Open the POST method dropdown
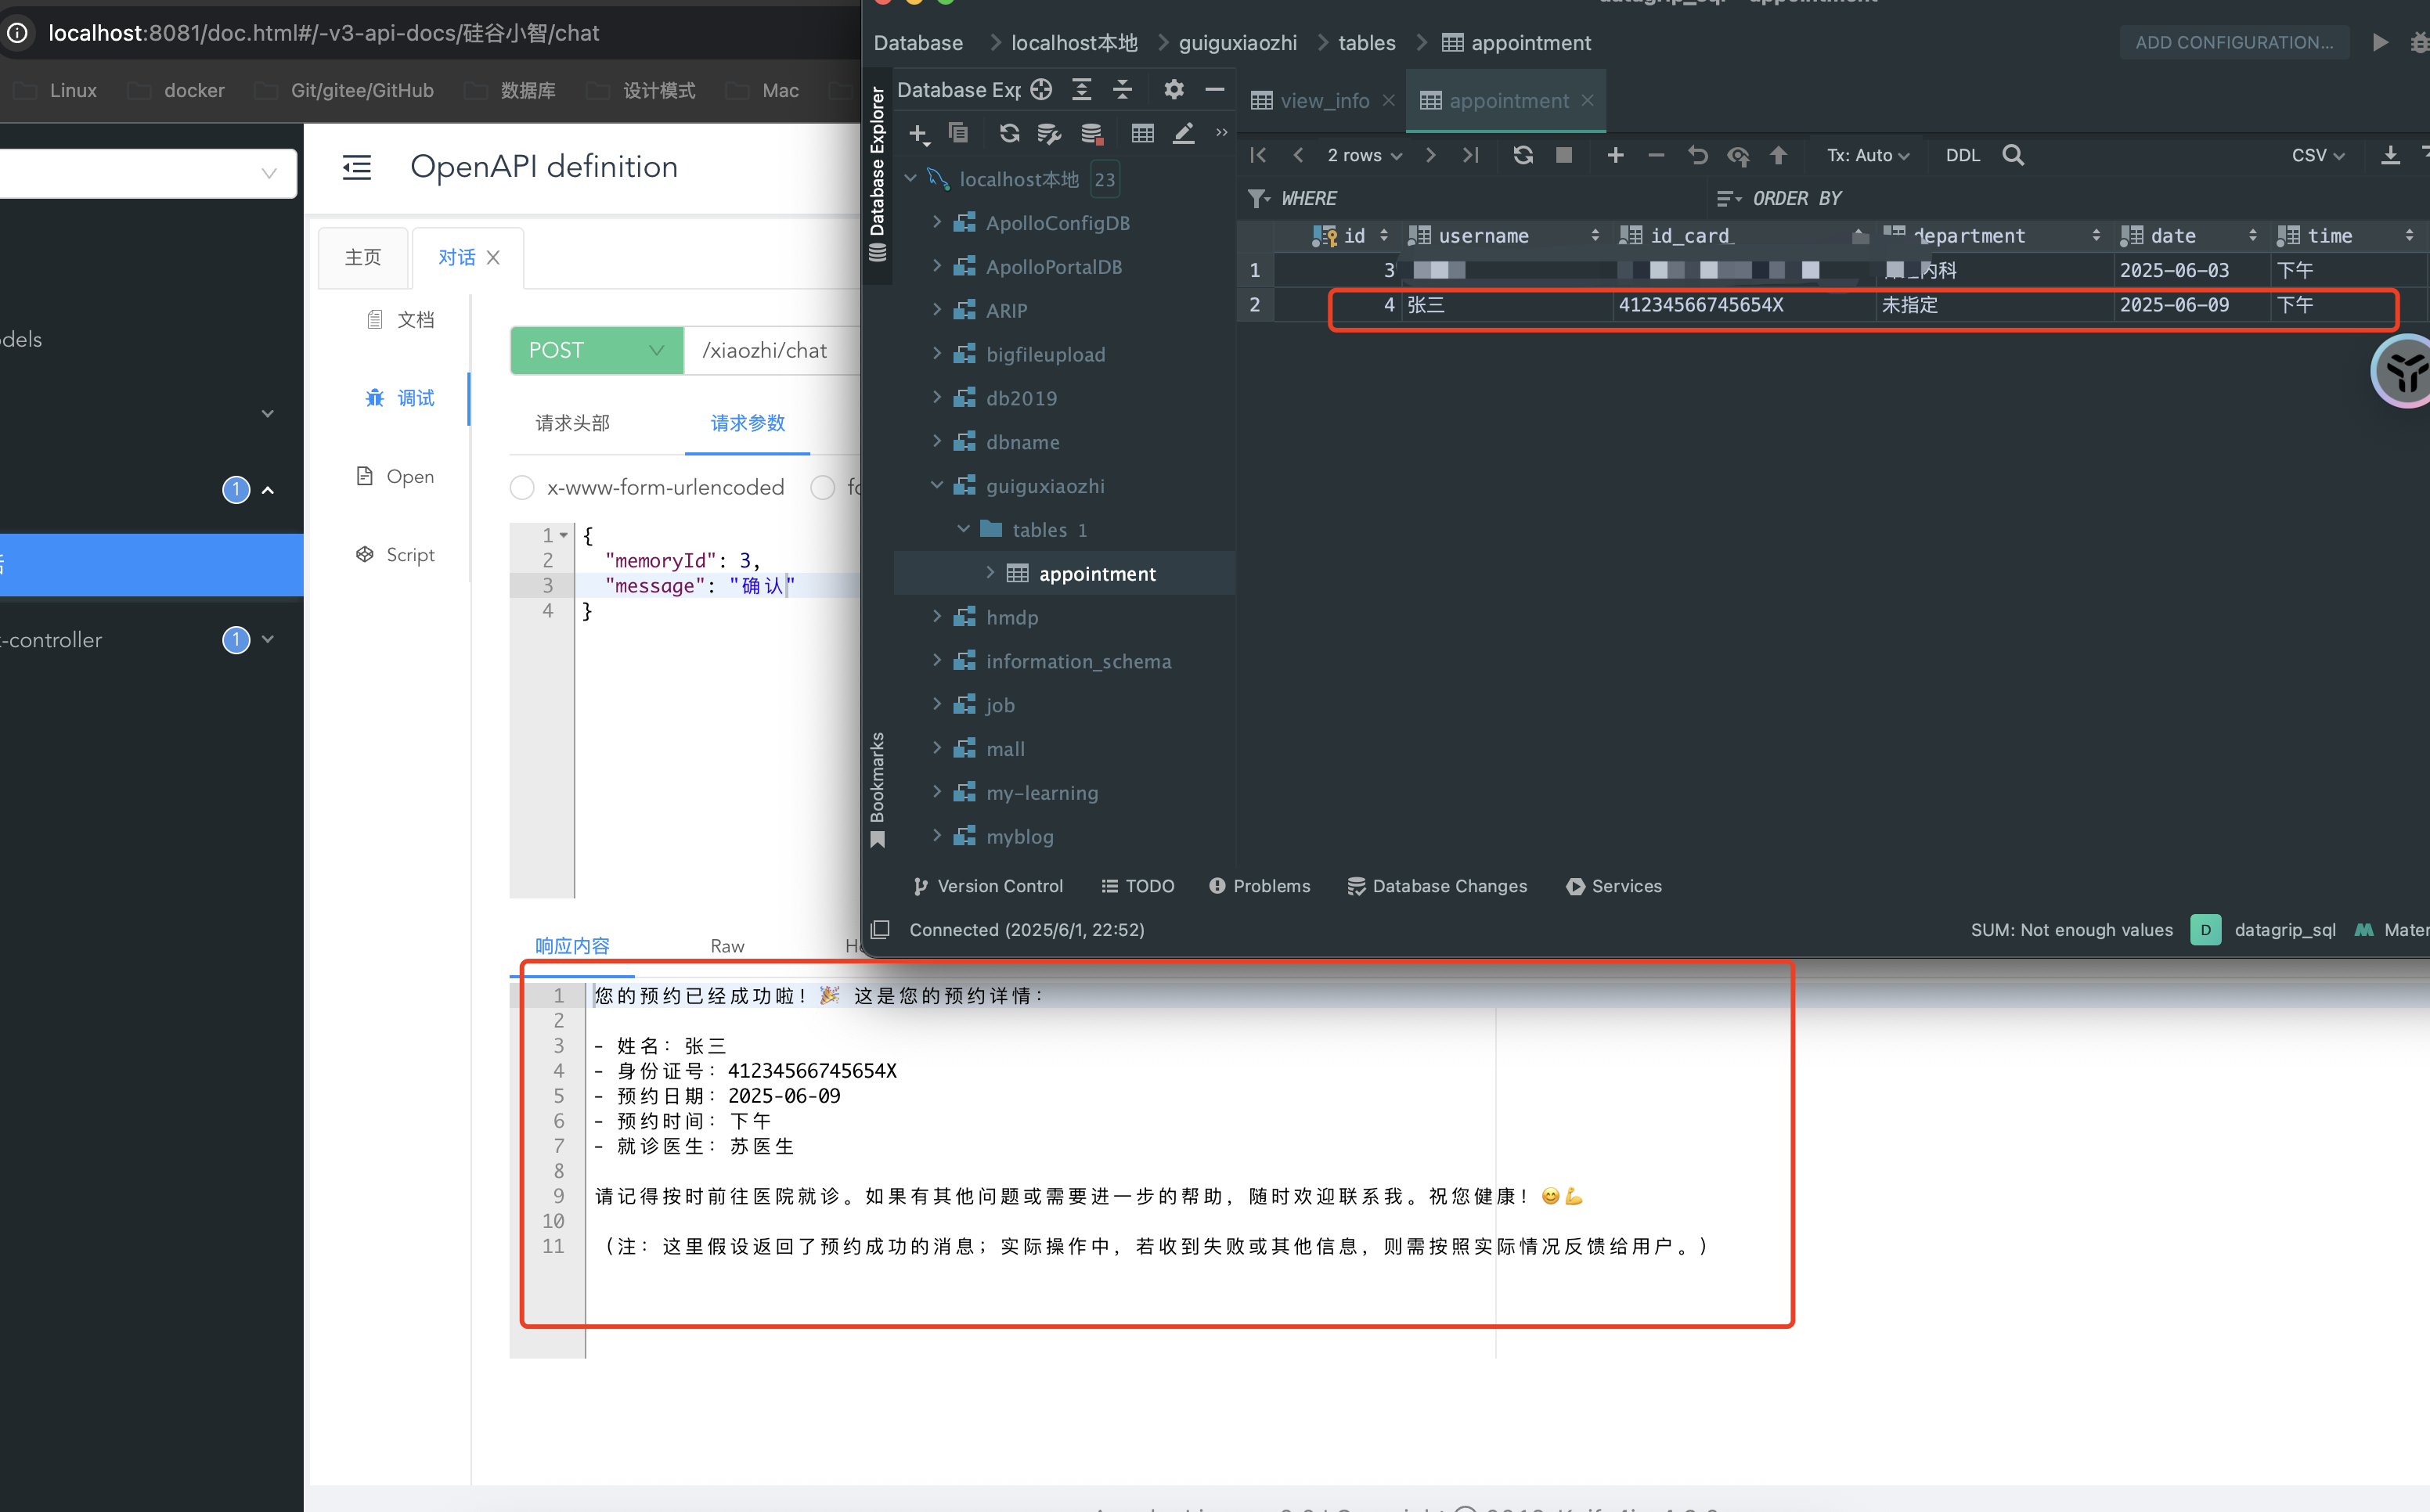 (596, 350)
